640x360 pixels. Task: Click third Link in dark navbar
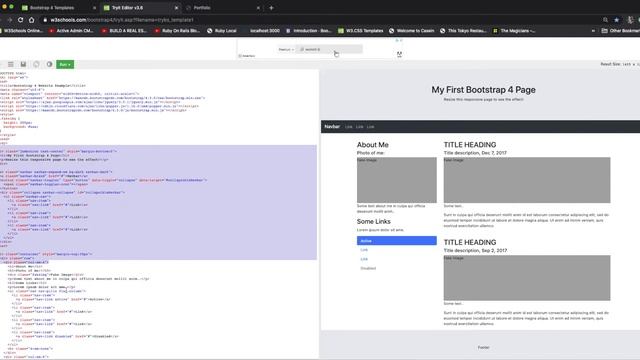coord(370,127)
